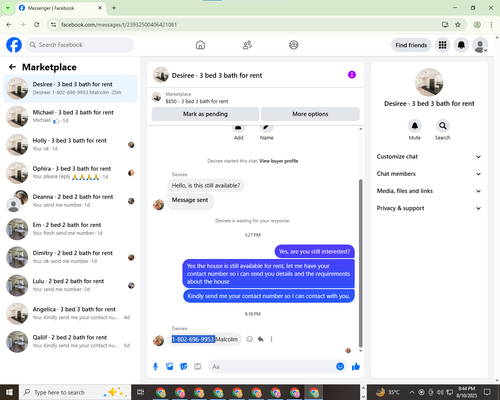Screen dimensions: 500x400
Task: Send a thumbs-up like
Action: (356, 367)
